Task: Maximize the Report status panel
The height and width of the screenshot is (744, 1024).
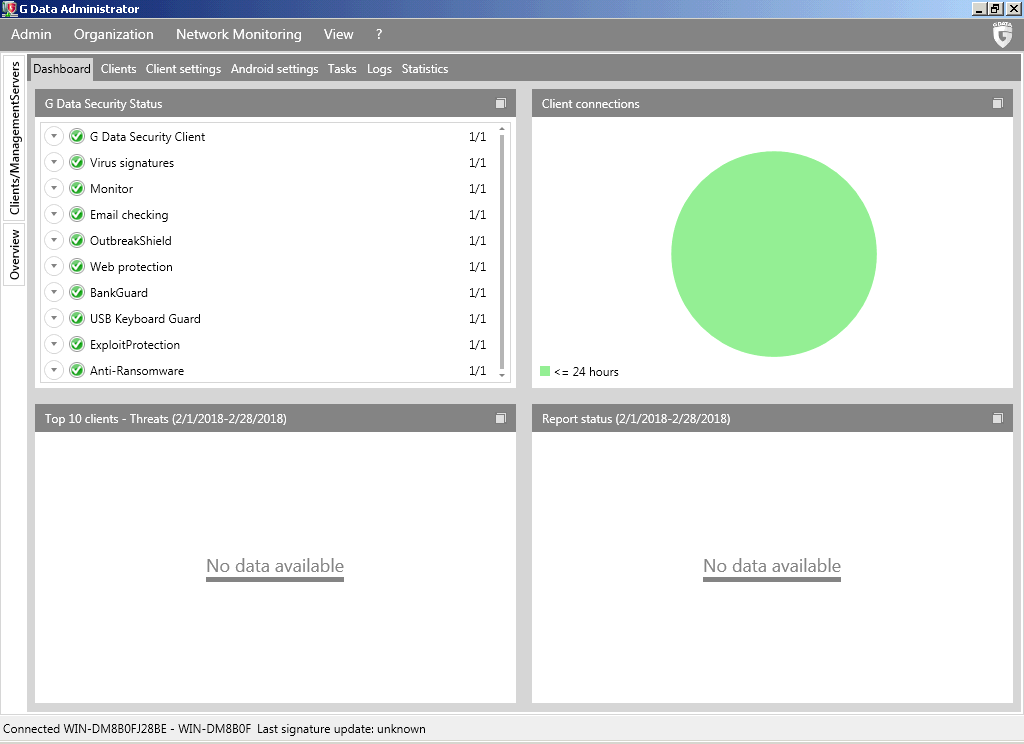Action: [x=997, y=419]
